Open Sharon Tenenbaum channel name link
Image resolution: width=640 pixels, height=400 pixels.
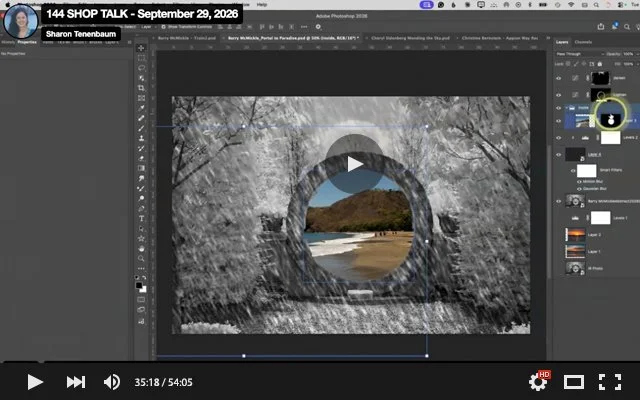[81, 34]
